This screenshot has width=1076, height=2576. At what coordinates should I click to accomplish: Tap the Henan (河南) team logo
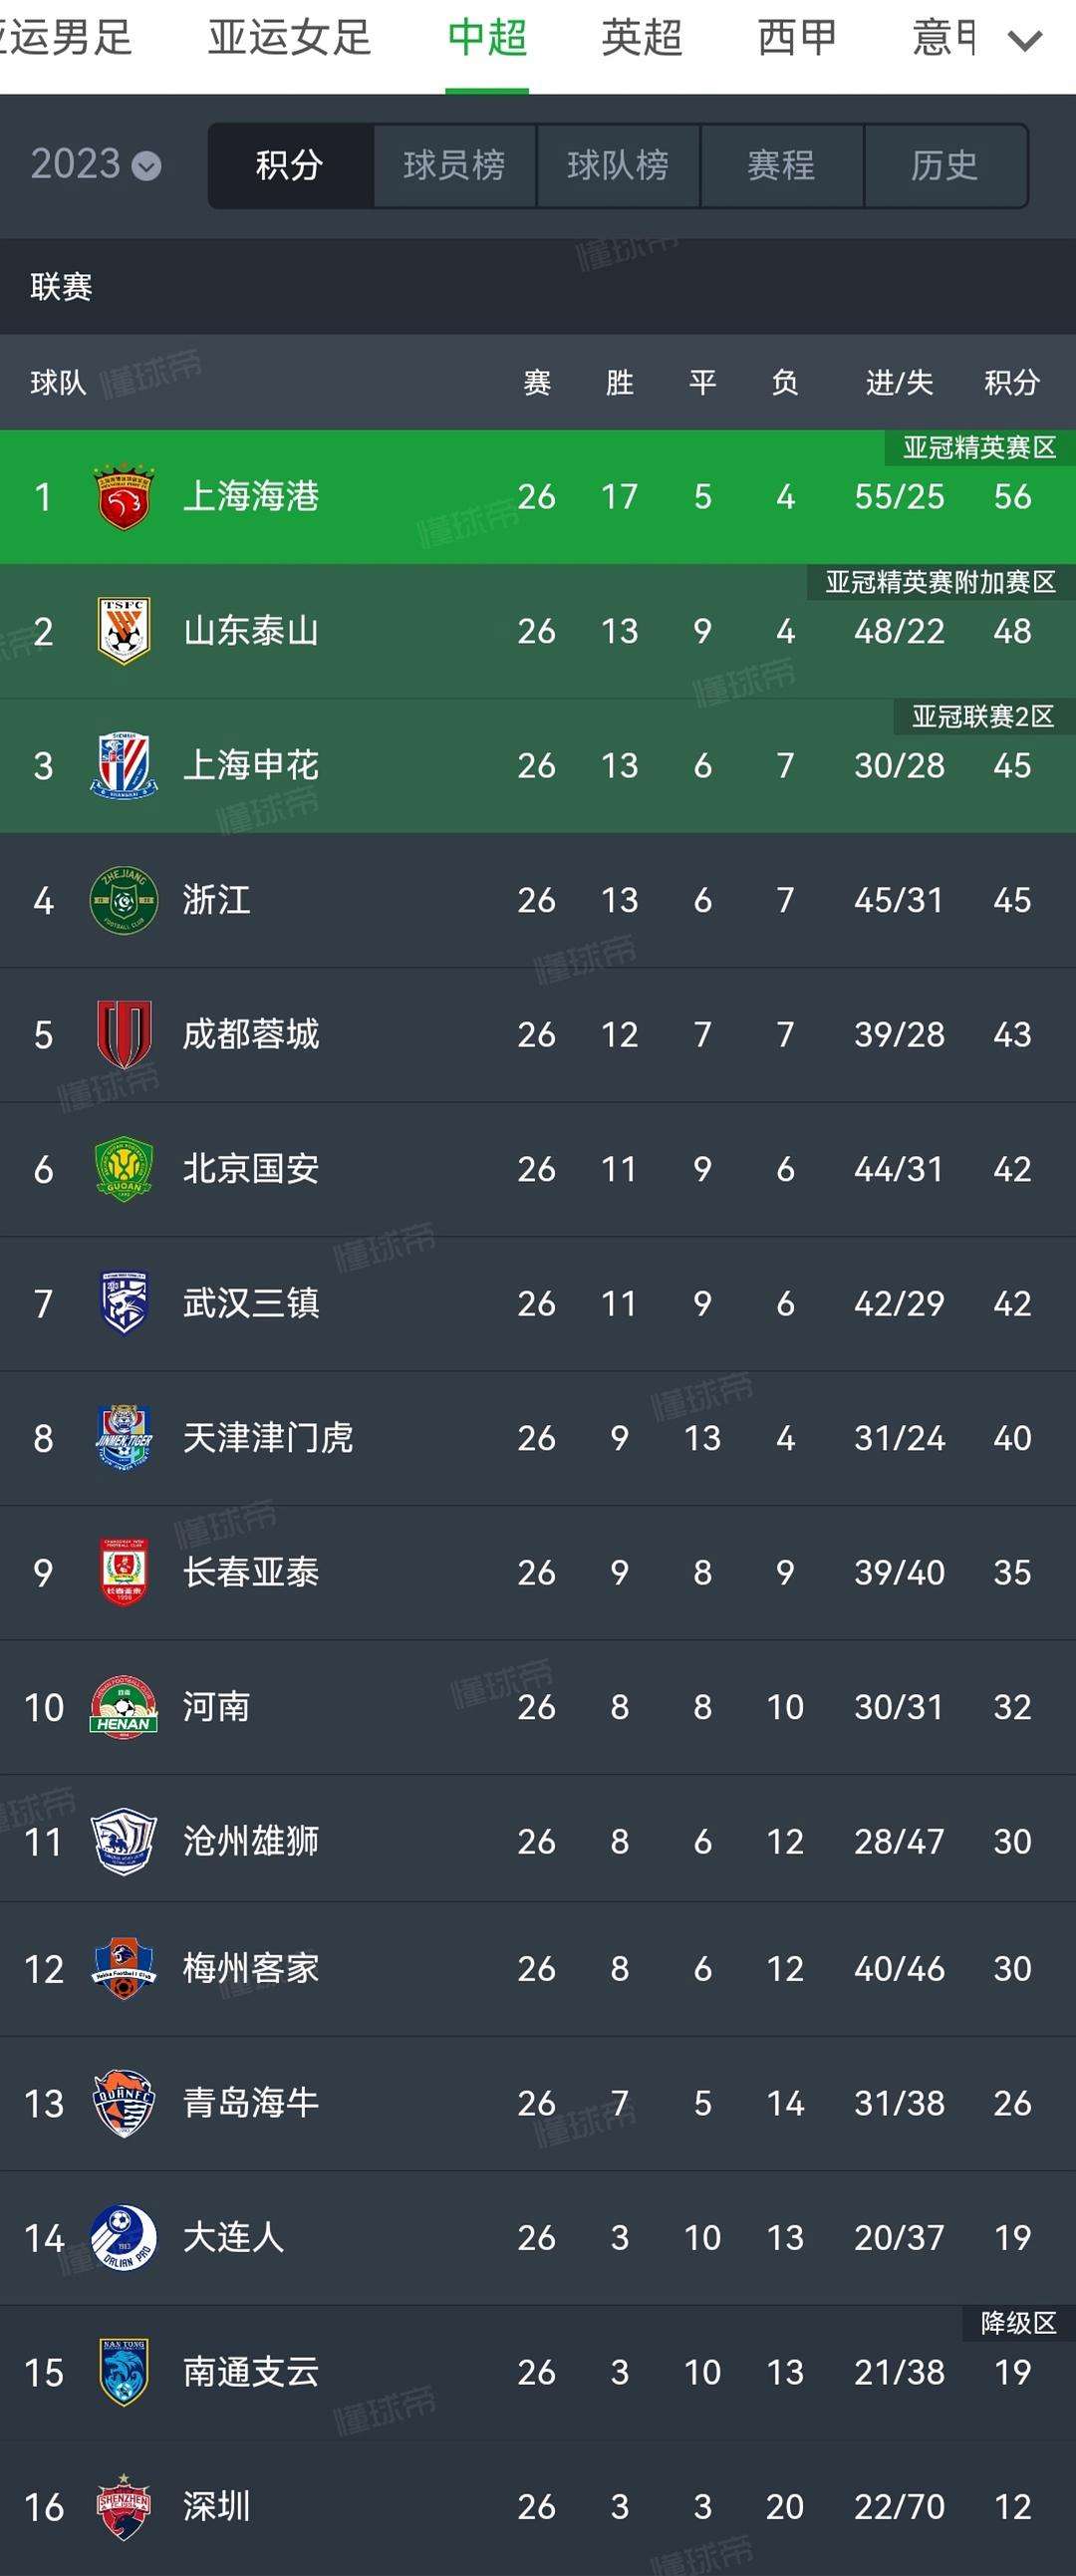[x=124, y=1707]
